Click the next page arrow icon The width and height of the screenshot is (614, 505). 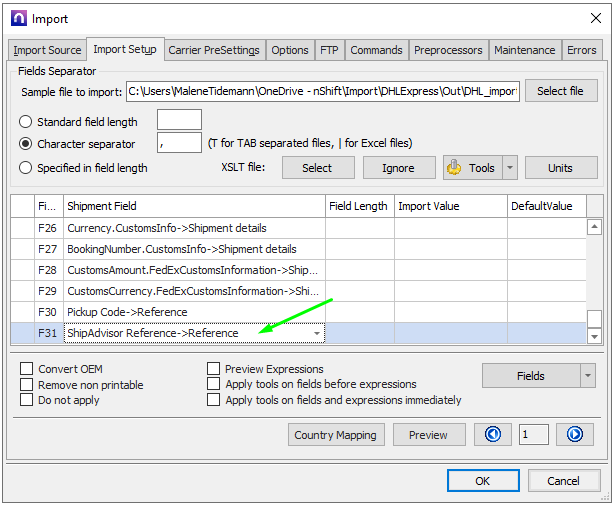[x=574, y=434]
